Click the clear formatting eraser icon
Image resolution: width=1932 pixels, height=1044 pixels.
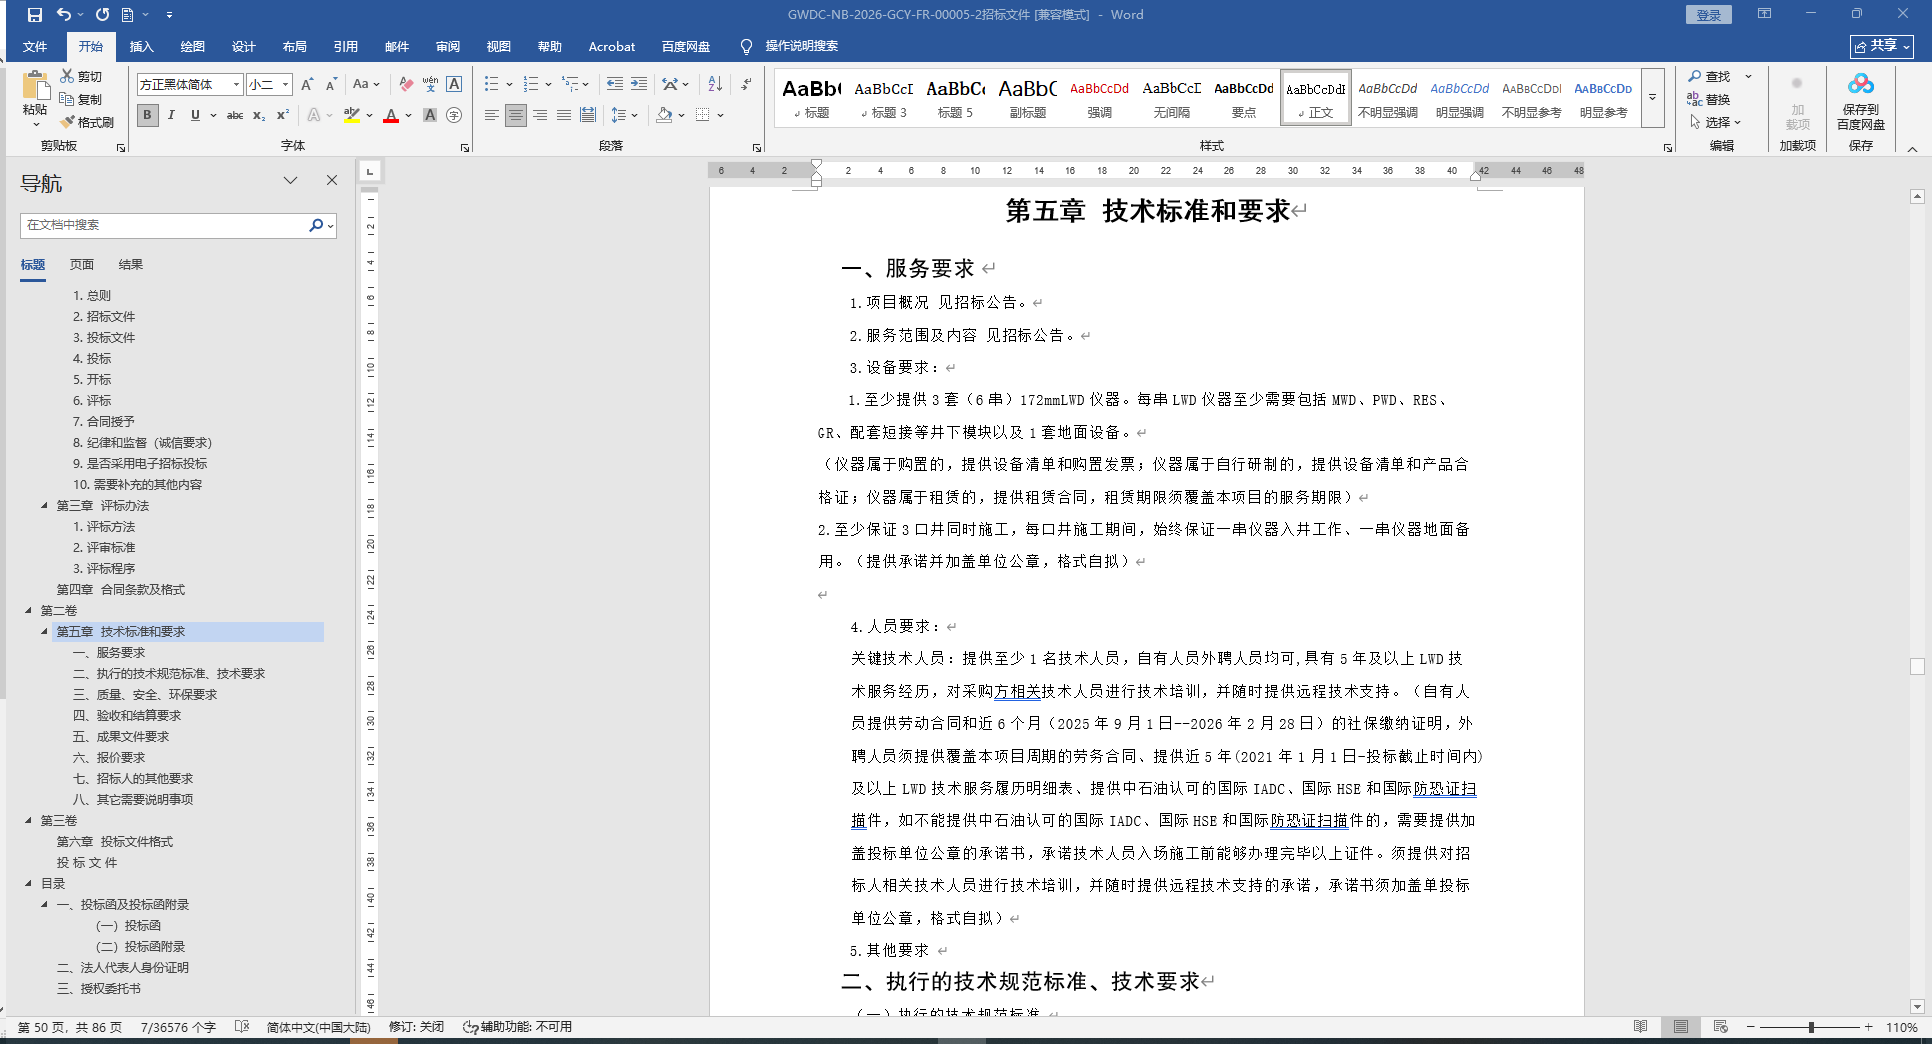coord(405,84)
